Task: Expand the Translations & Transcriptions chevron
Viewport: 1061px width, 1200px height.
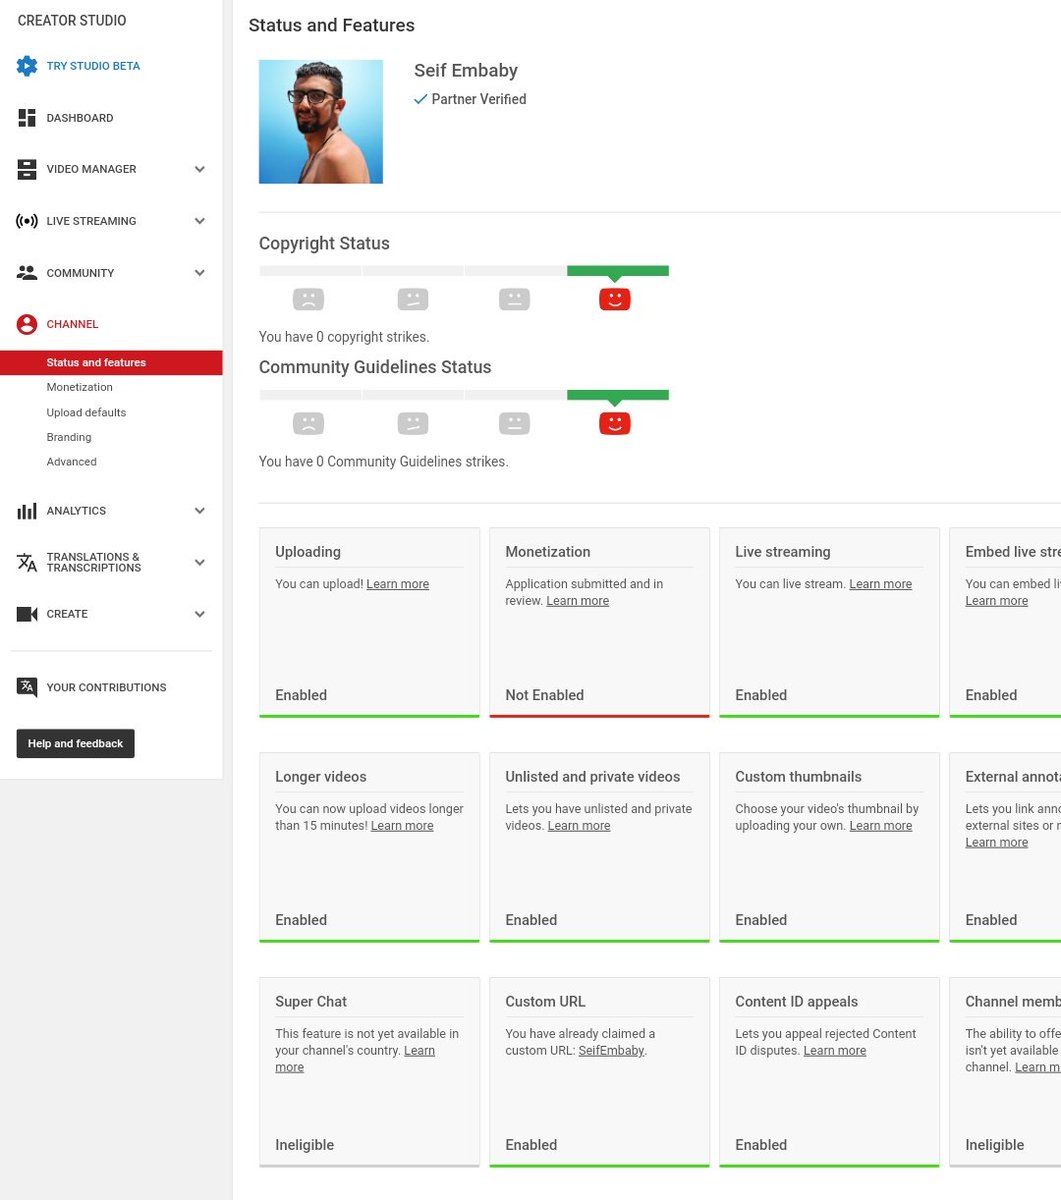Action: [200, 562]
